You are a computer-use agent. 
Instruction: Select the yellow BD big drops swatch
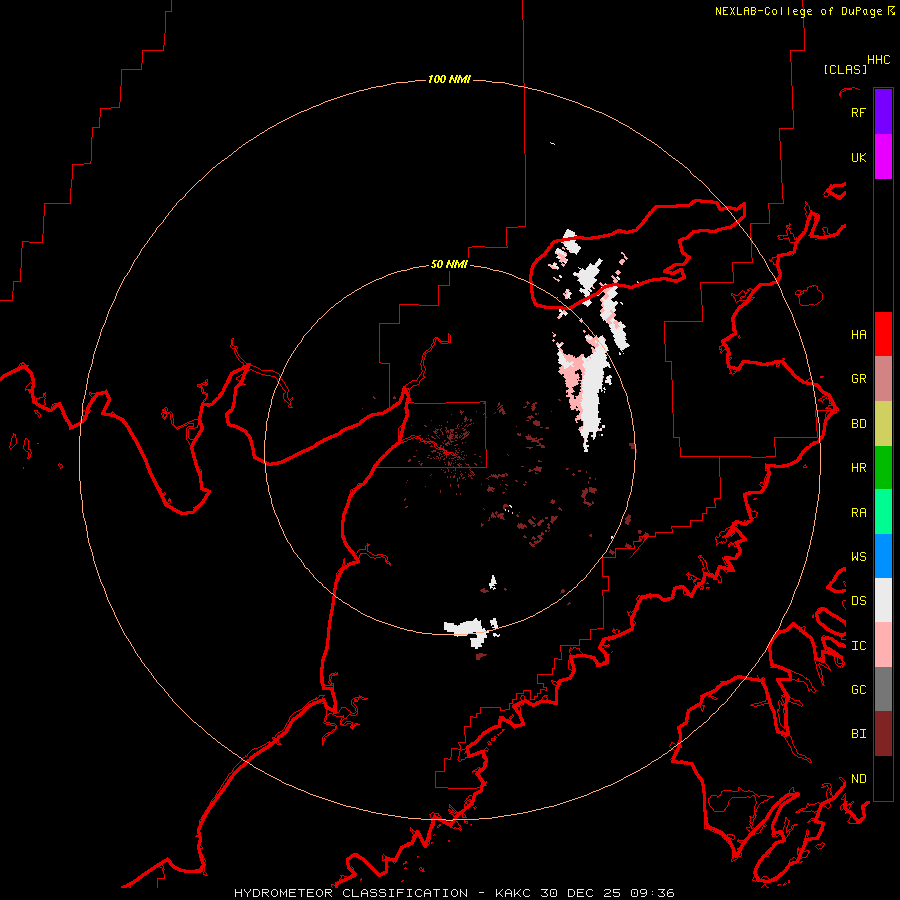coord(883,423)
